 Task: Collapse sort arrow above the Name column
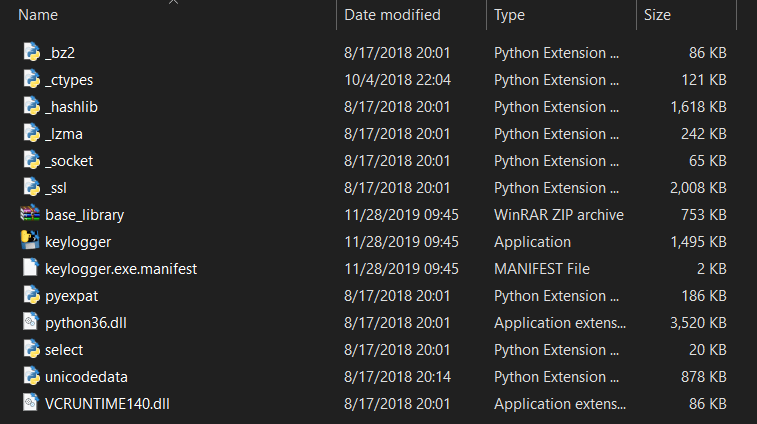tap(173, 2)
